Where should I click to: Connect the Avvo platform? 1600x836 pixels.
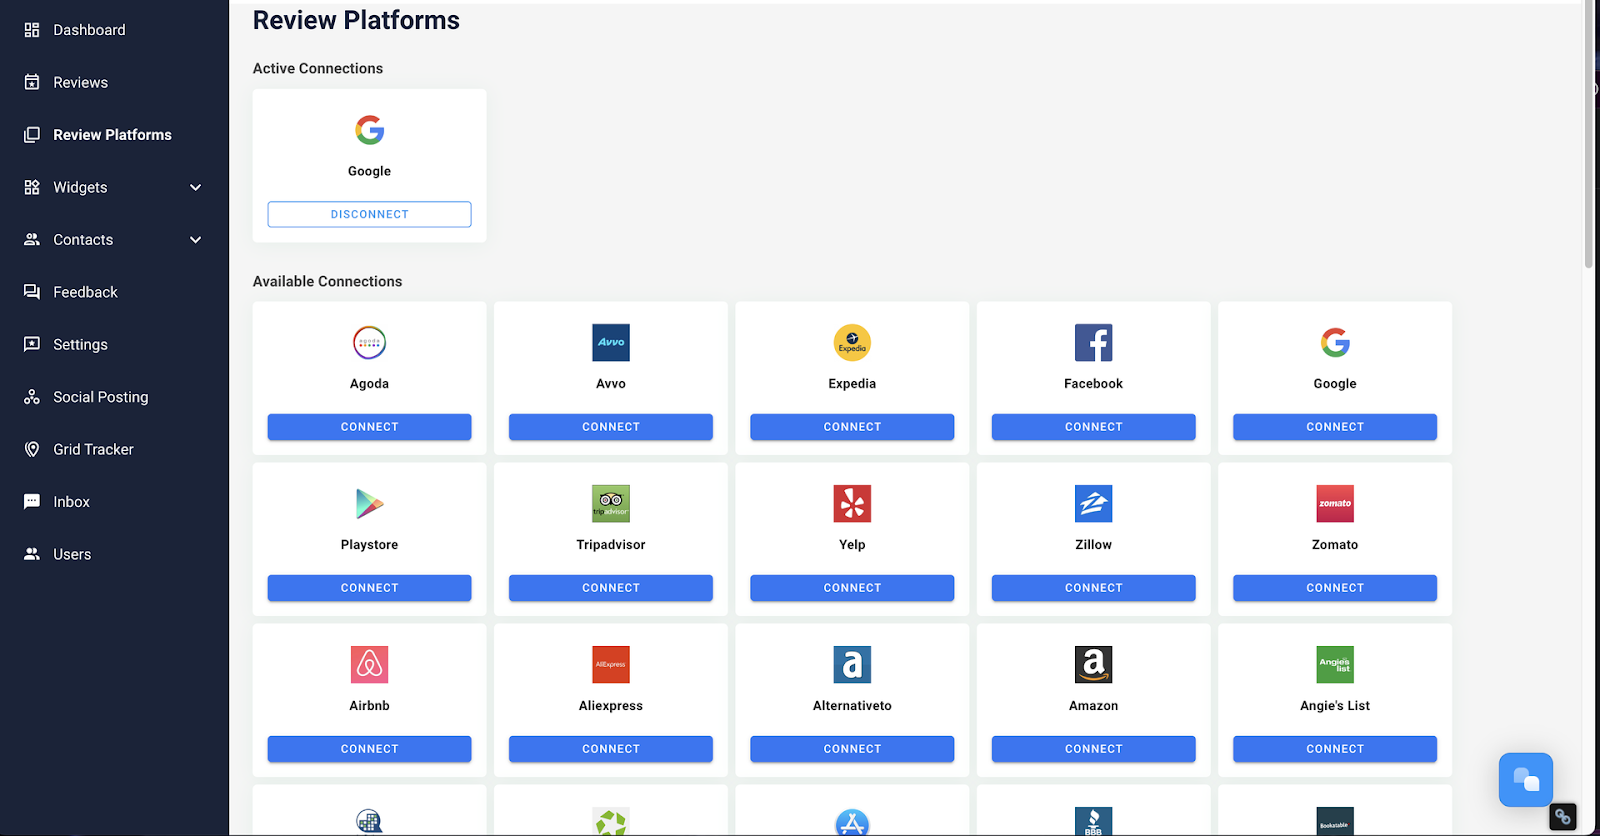coord(611,427)
